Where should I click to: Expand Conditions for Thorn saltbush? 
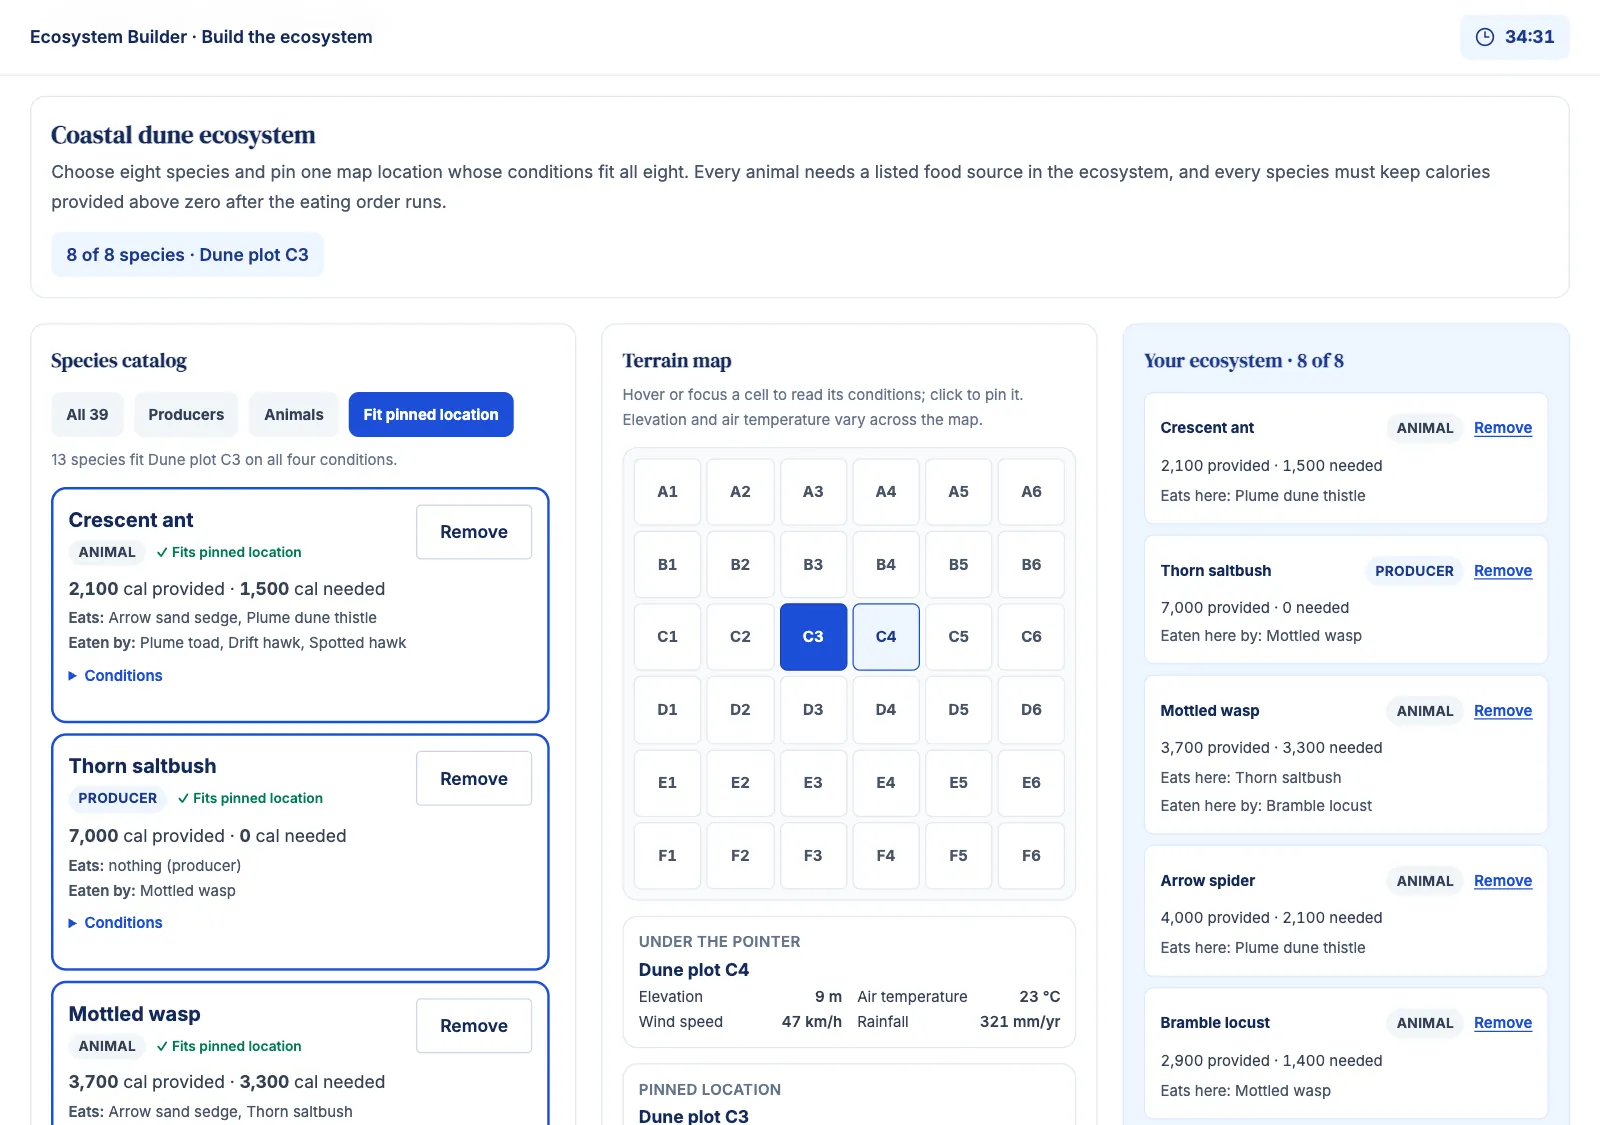tap(115, 923)
